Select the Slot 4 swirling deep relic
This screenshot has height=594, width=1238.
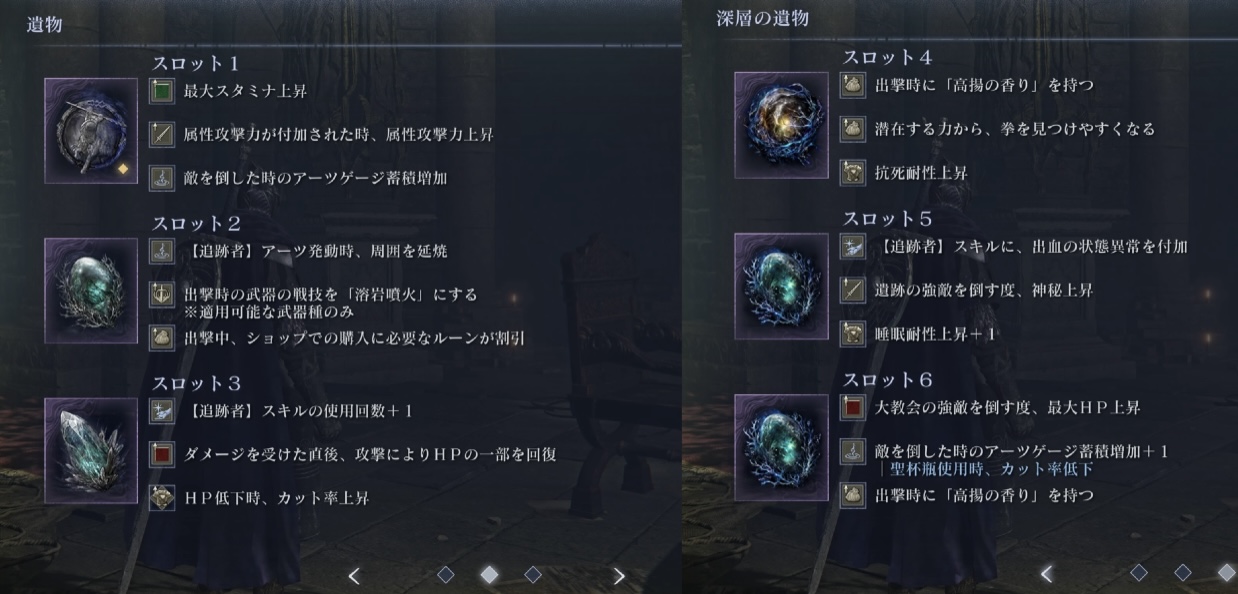point(781,125)
